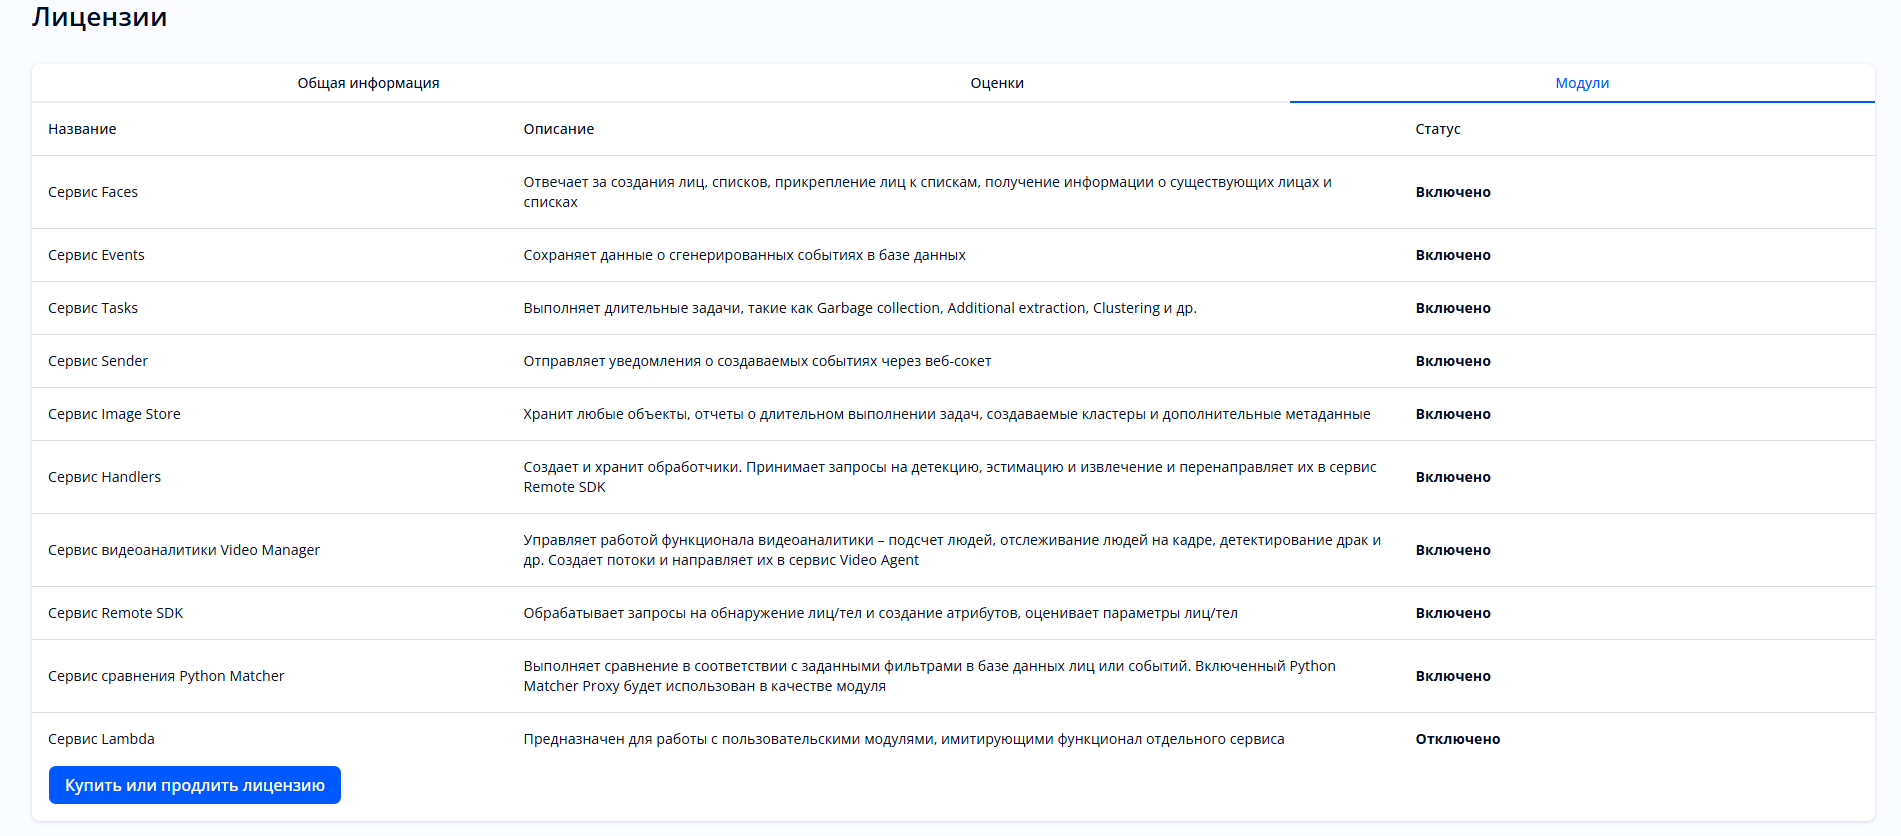Select Сервис сравнения Python Matcher row
The height and width of the screenshot is (836, 1901).
click(x=166, y=676)
